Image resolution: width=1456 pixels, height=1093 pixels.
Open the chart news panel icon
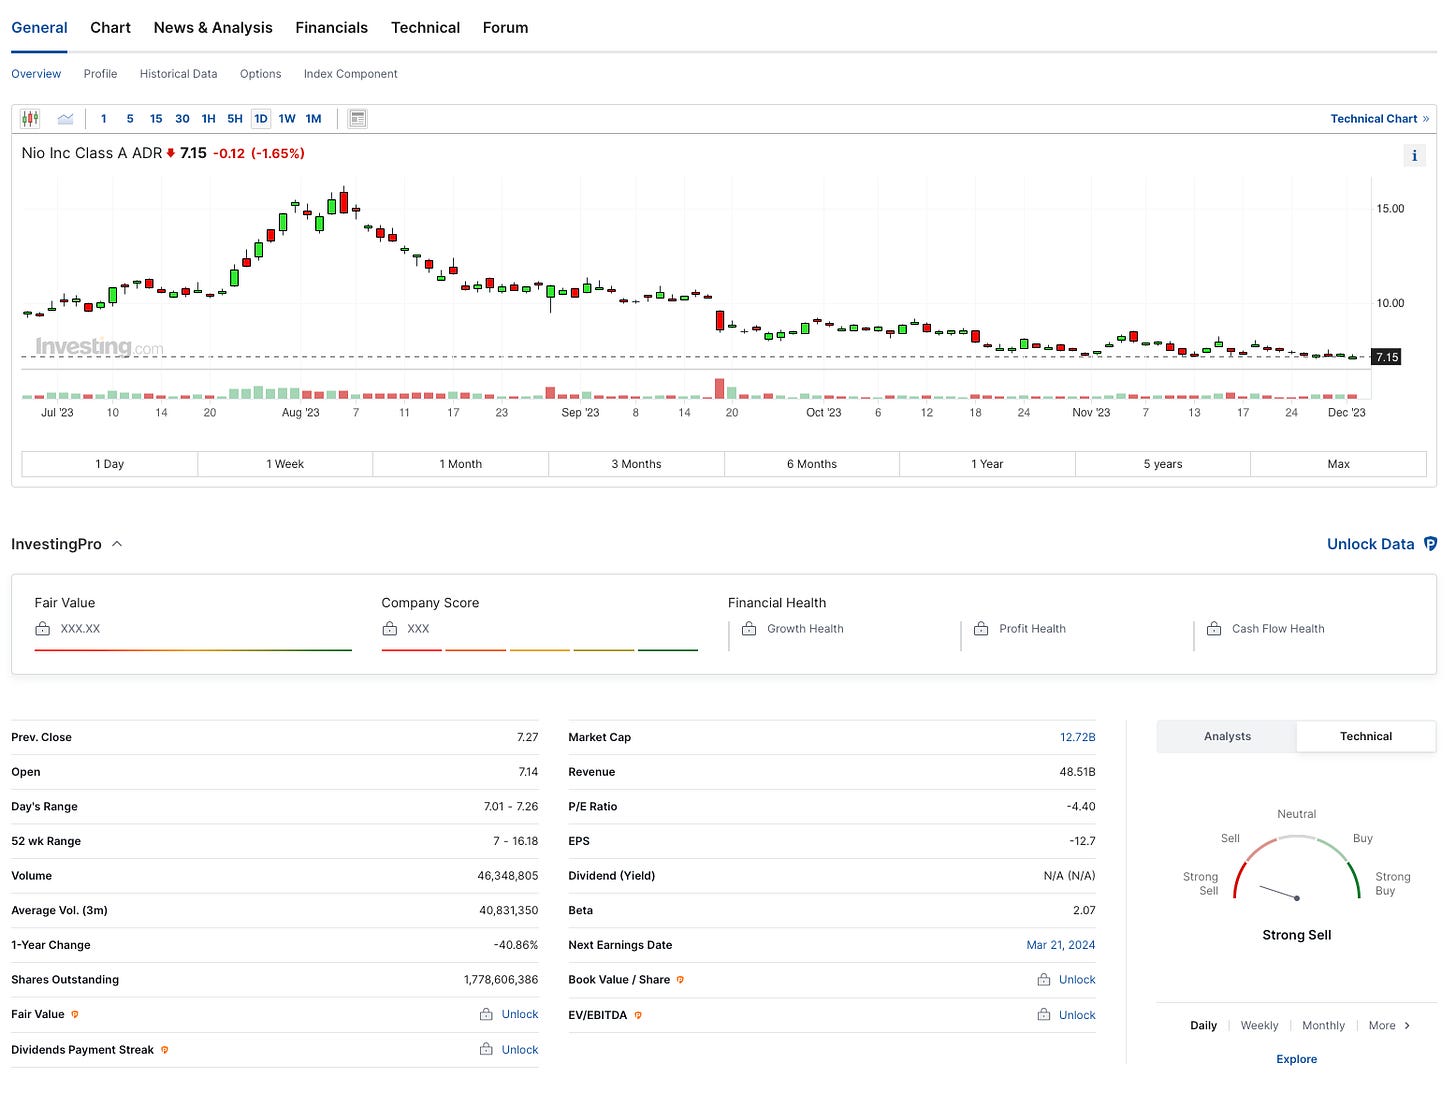point(357,119)
